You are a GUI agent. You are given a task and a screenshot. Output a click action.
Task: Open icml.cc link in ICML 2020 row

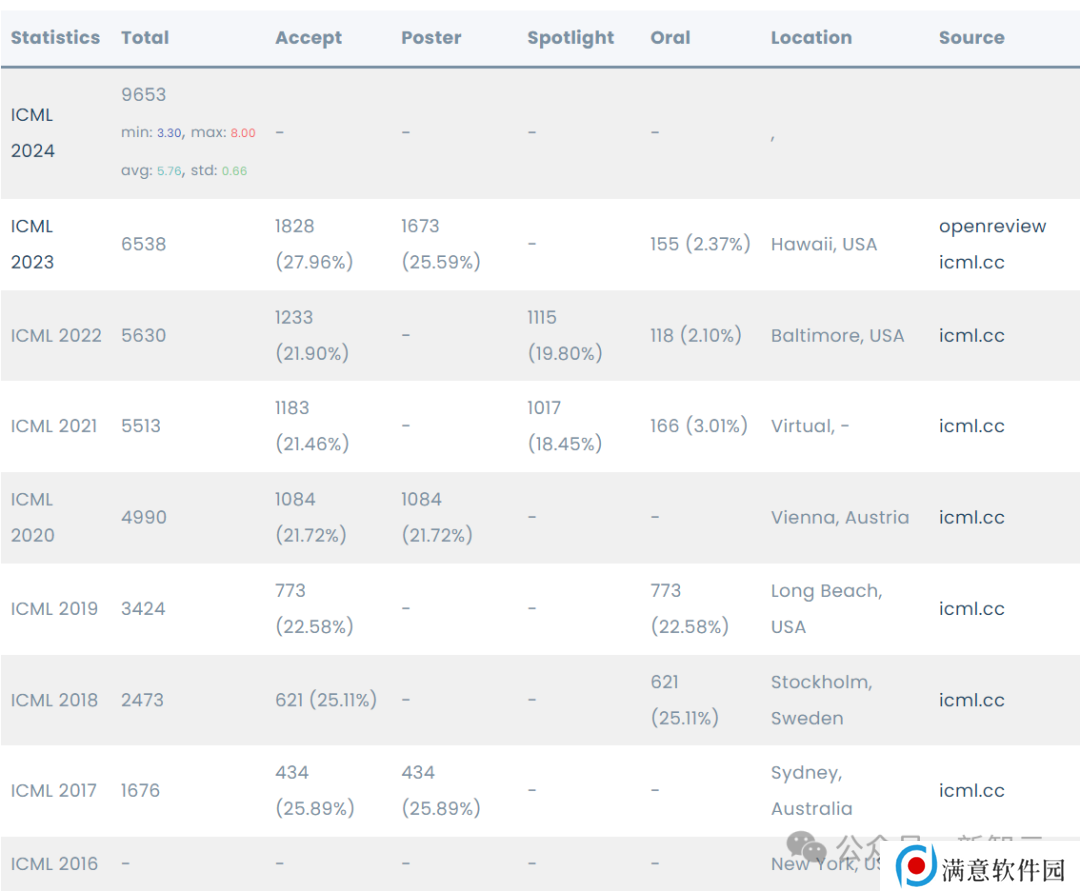click(971, 517)
